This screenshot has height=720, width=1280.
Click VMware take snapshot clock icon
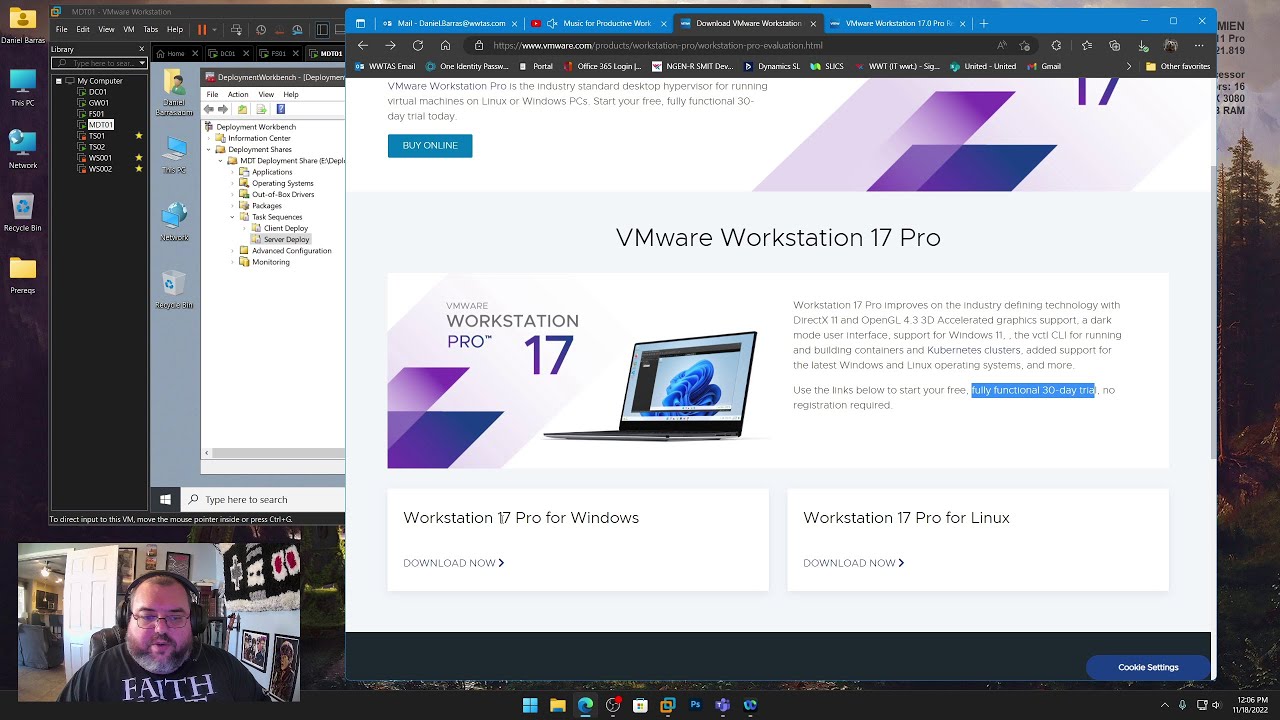(261, 30)
